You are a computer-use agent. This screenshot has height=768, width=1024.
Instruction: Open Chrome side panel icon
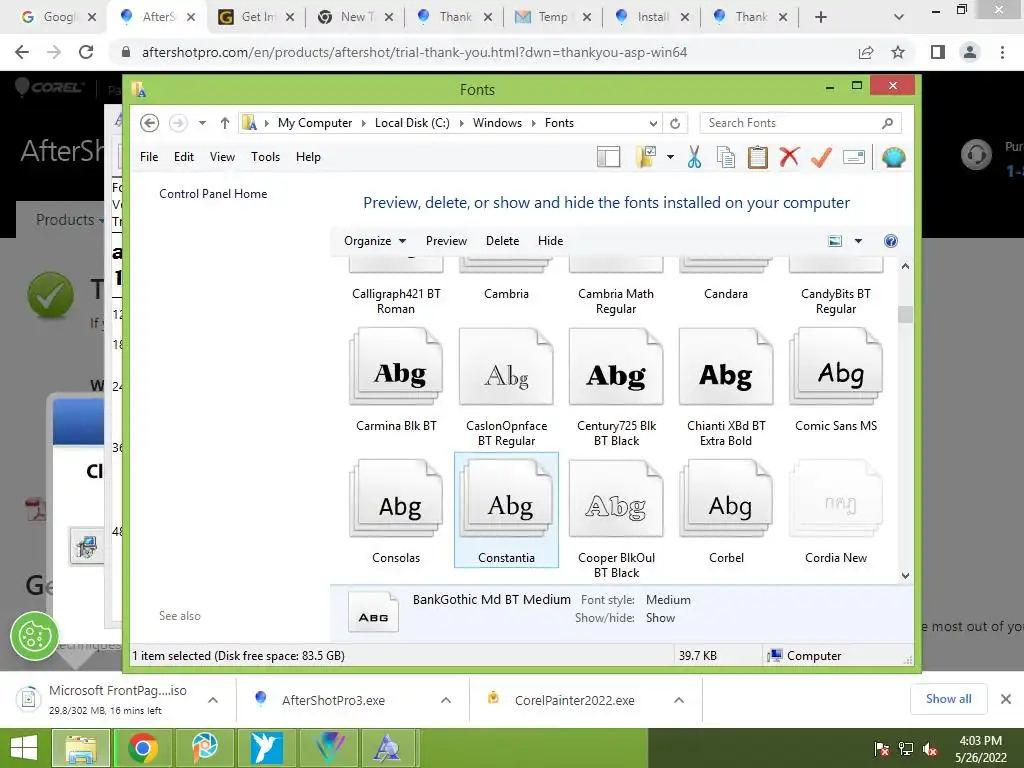click(938, 52)
